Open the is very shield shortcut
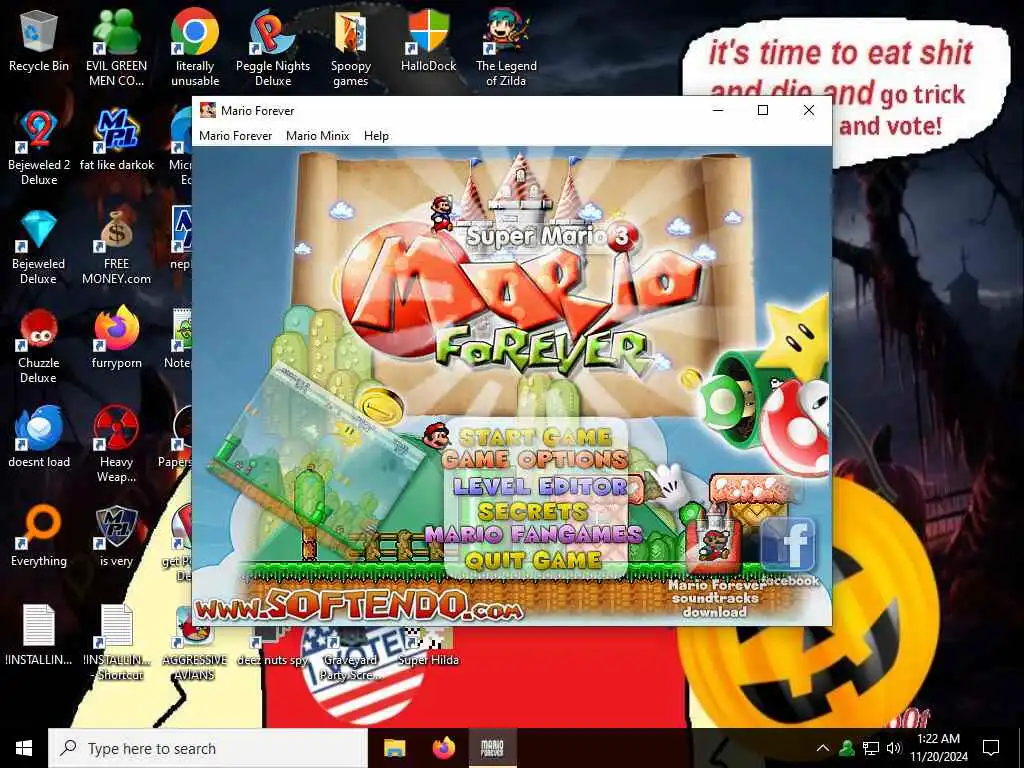This screenshot has height=768, width=1024. pyautogui.click(x=116, y=536)
